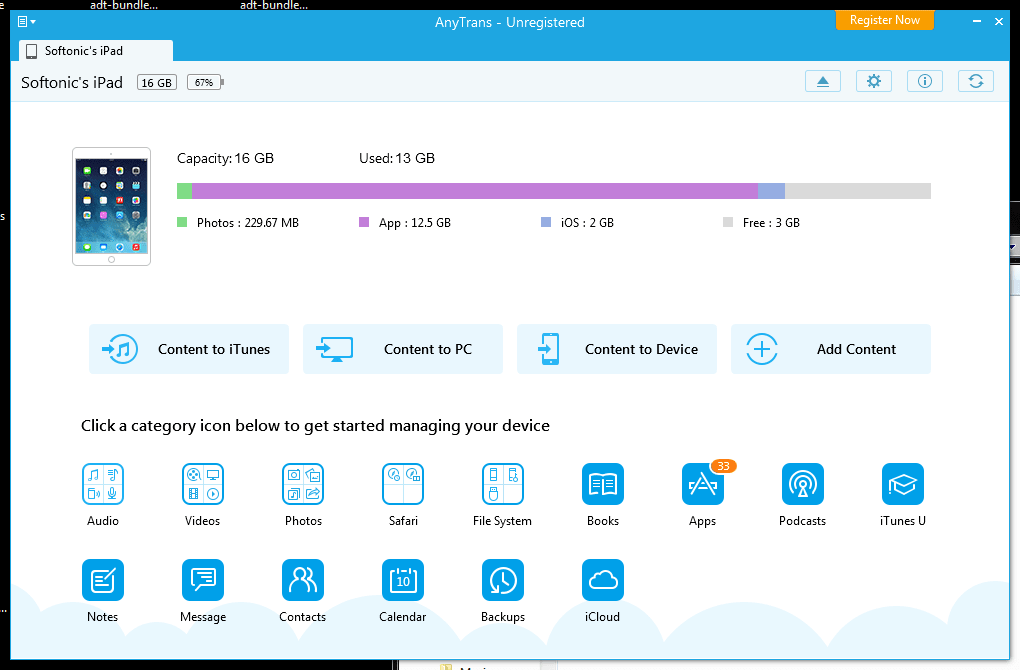This screenshot has height=670, width=1020.
Task: Open the Notes category
Action: [103, 580]
